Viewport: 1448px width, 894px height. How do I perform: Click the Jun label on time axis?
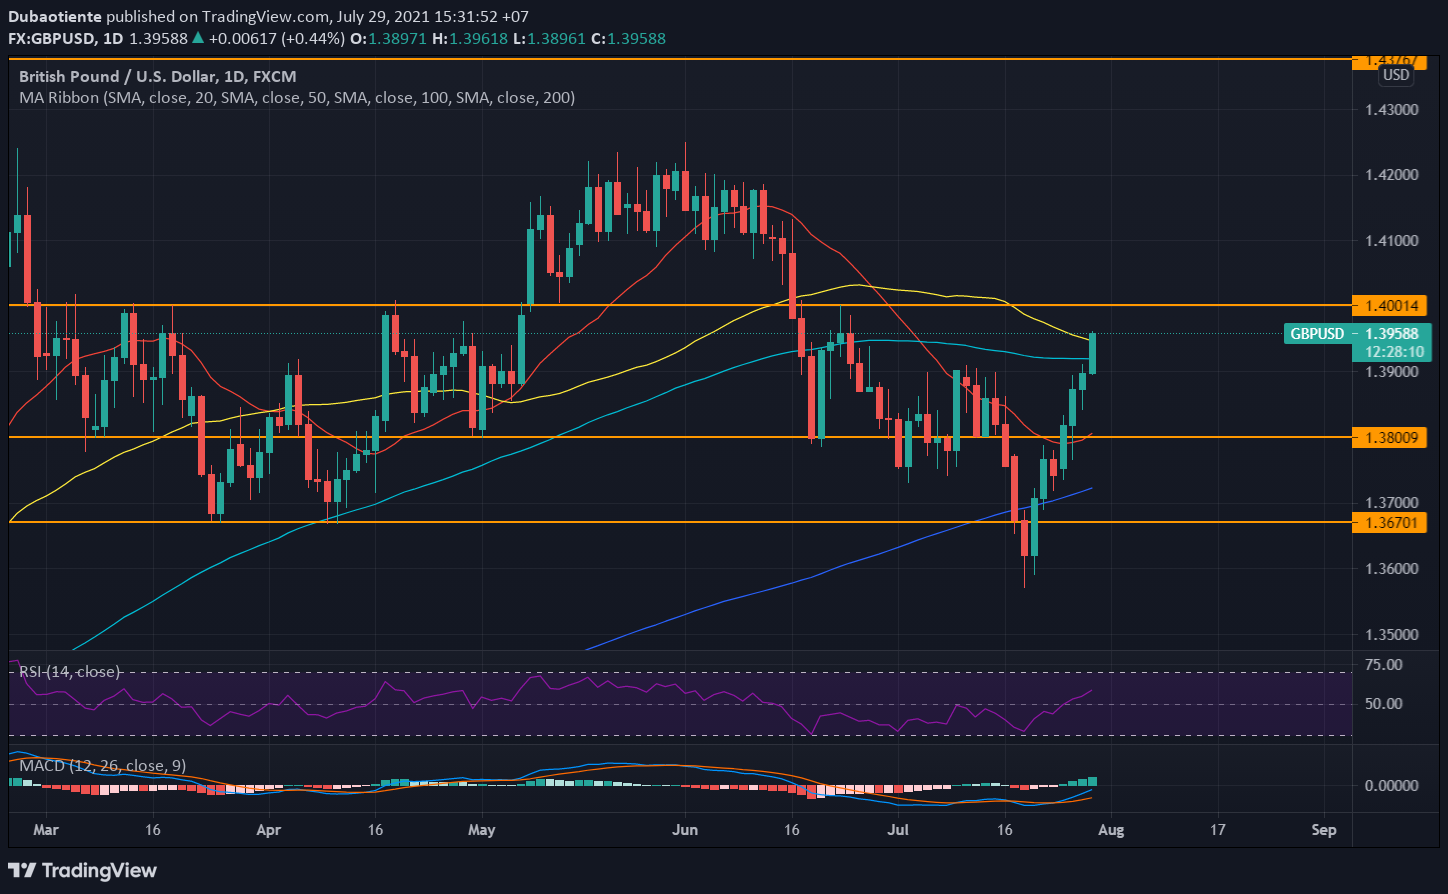click(685, 830)
